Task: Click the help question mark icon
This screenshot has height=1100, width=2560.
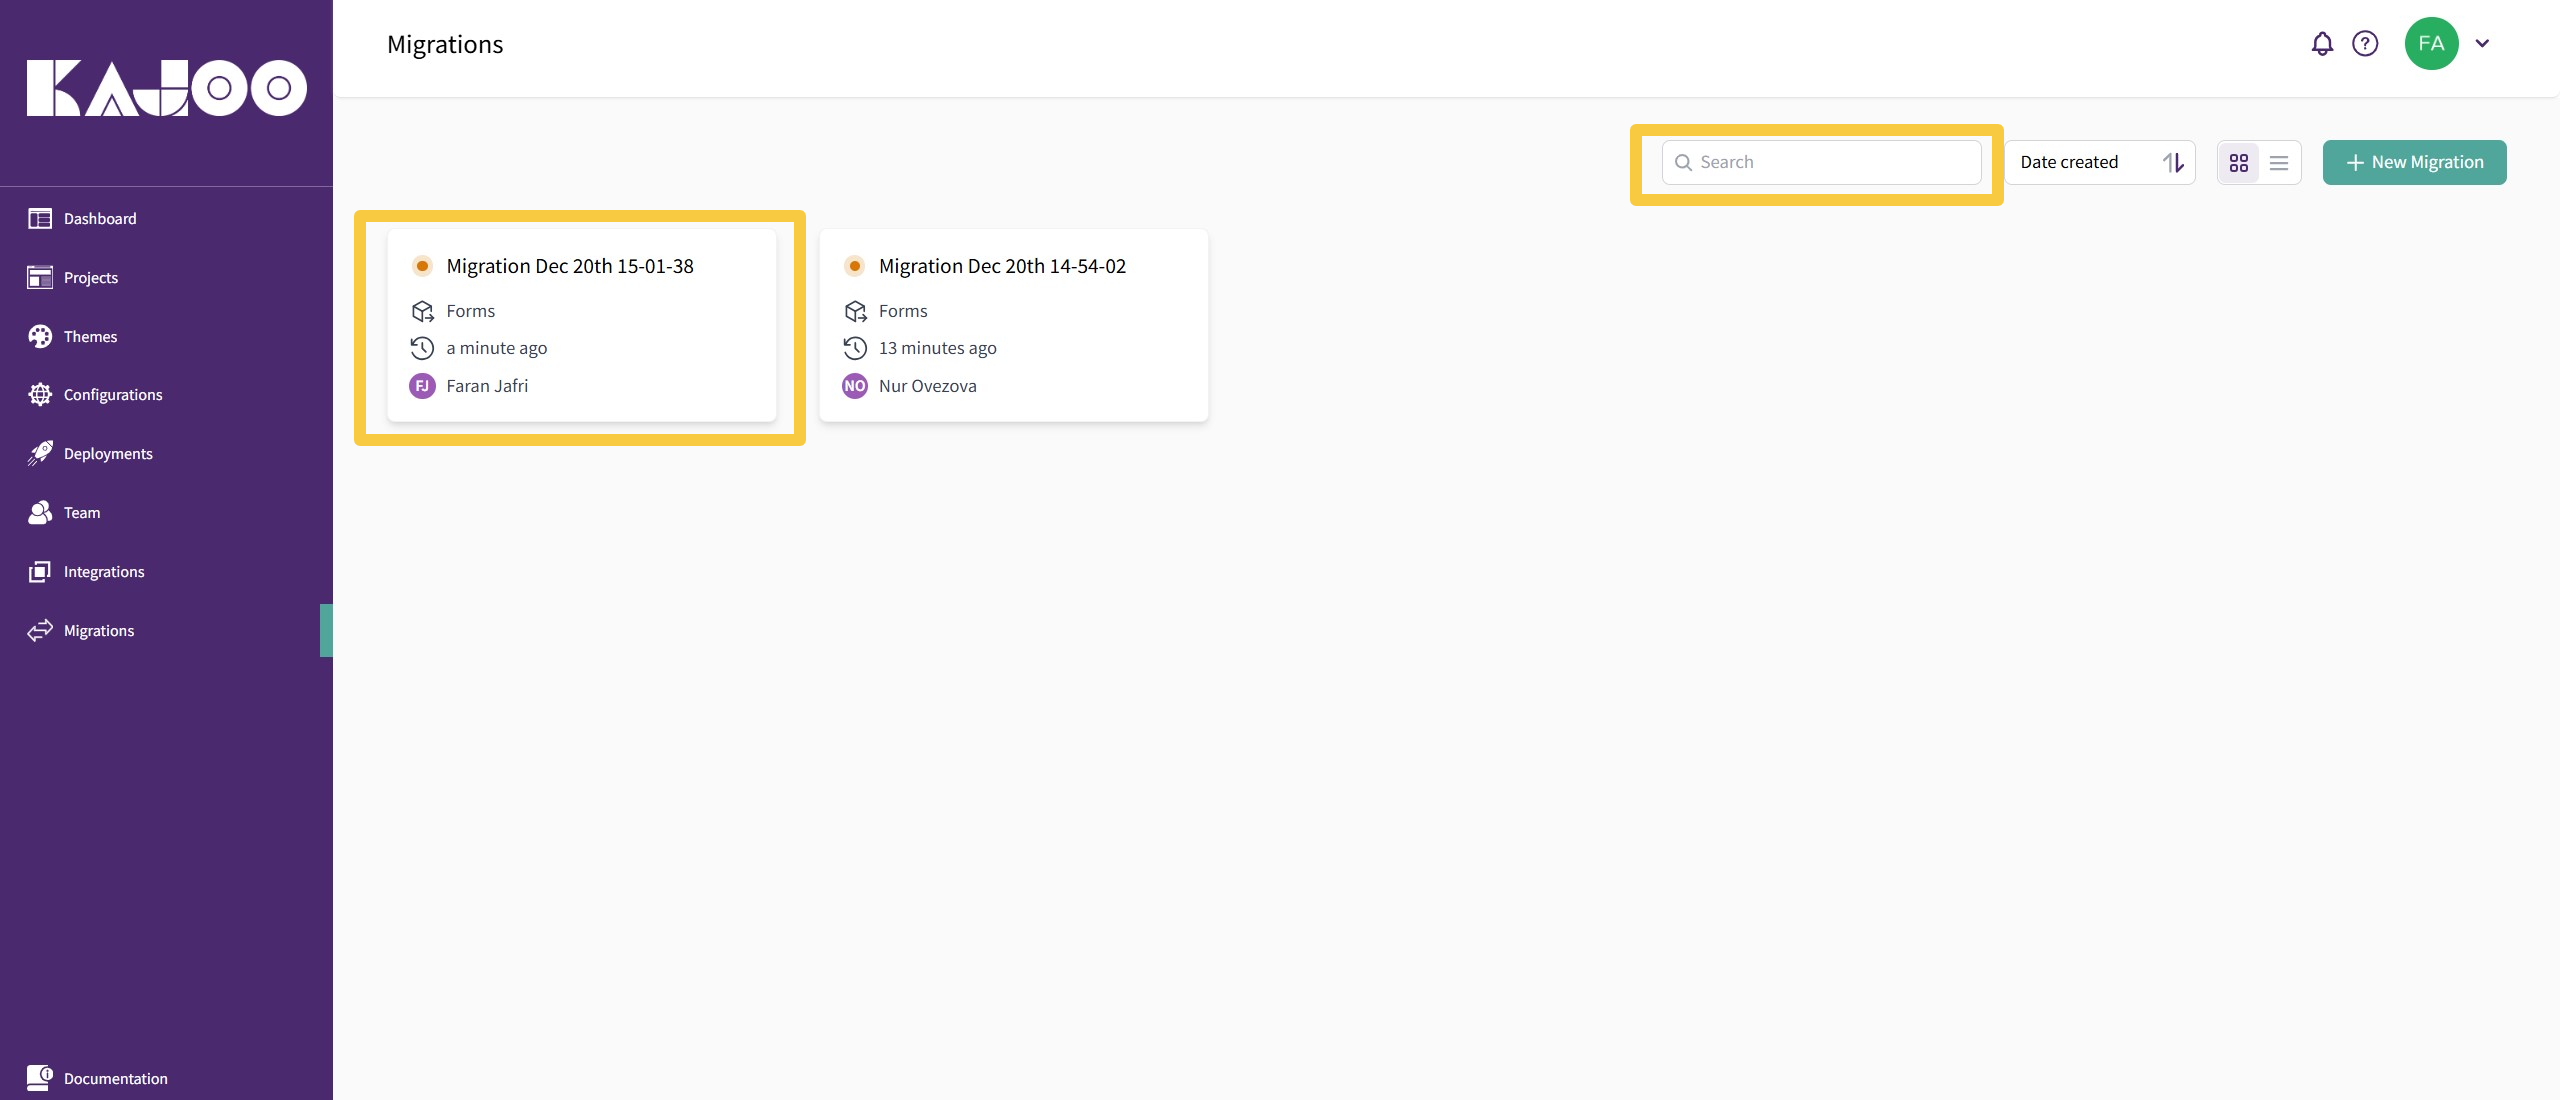Action: [2365, 44]
